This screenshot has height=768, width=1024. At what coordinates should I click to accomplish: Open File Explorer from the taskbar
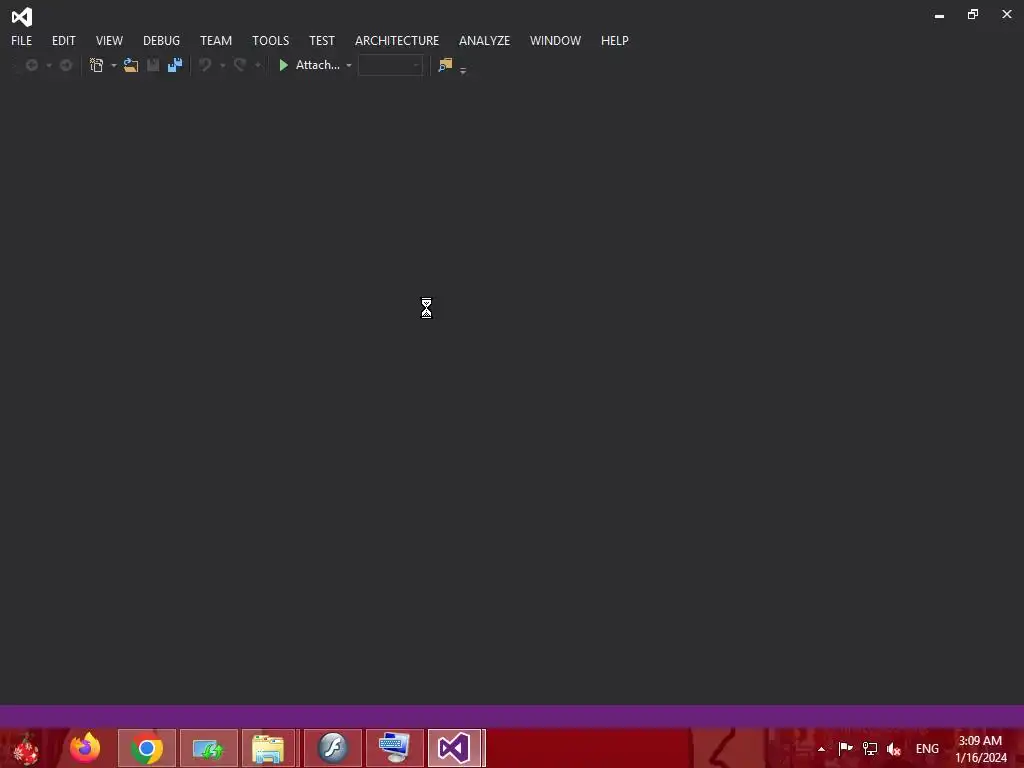(269, 748)
